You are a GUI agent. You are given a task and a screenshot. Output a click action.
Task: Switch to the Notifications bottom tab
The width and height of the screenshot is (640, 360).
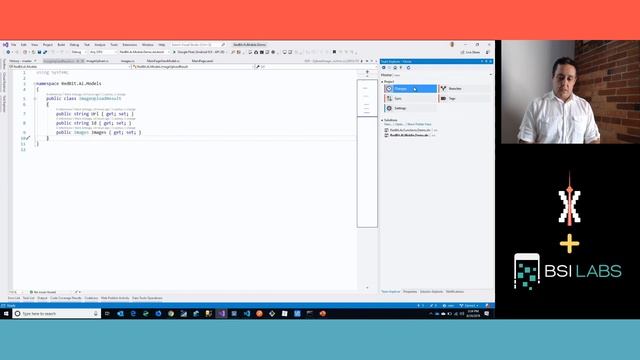(455, 292)
